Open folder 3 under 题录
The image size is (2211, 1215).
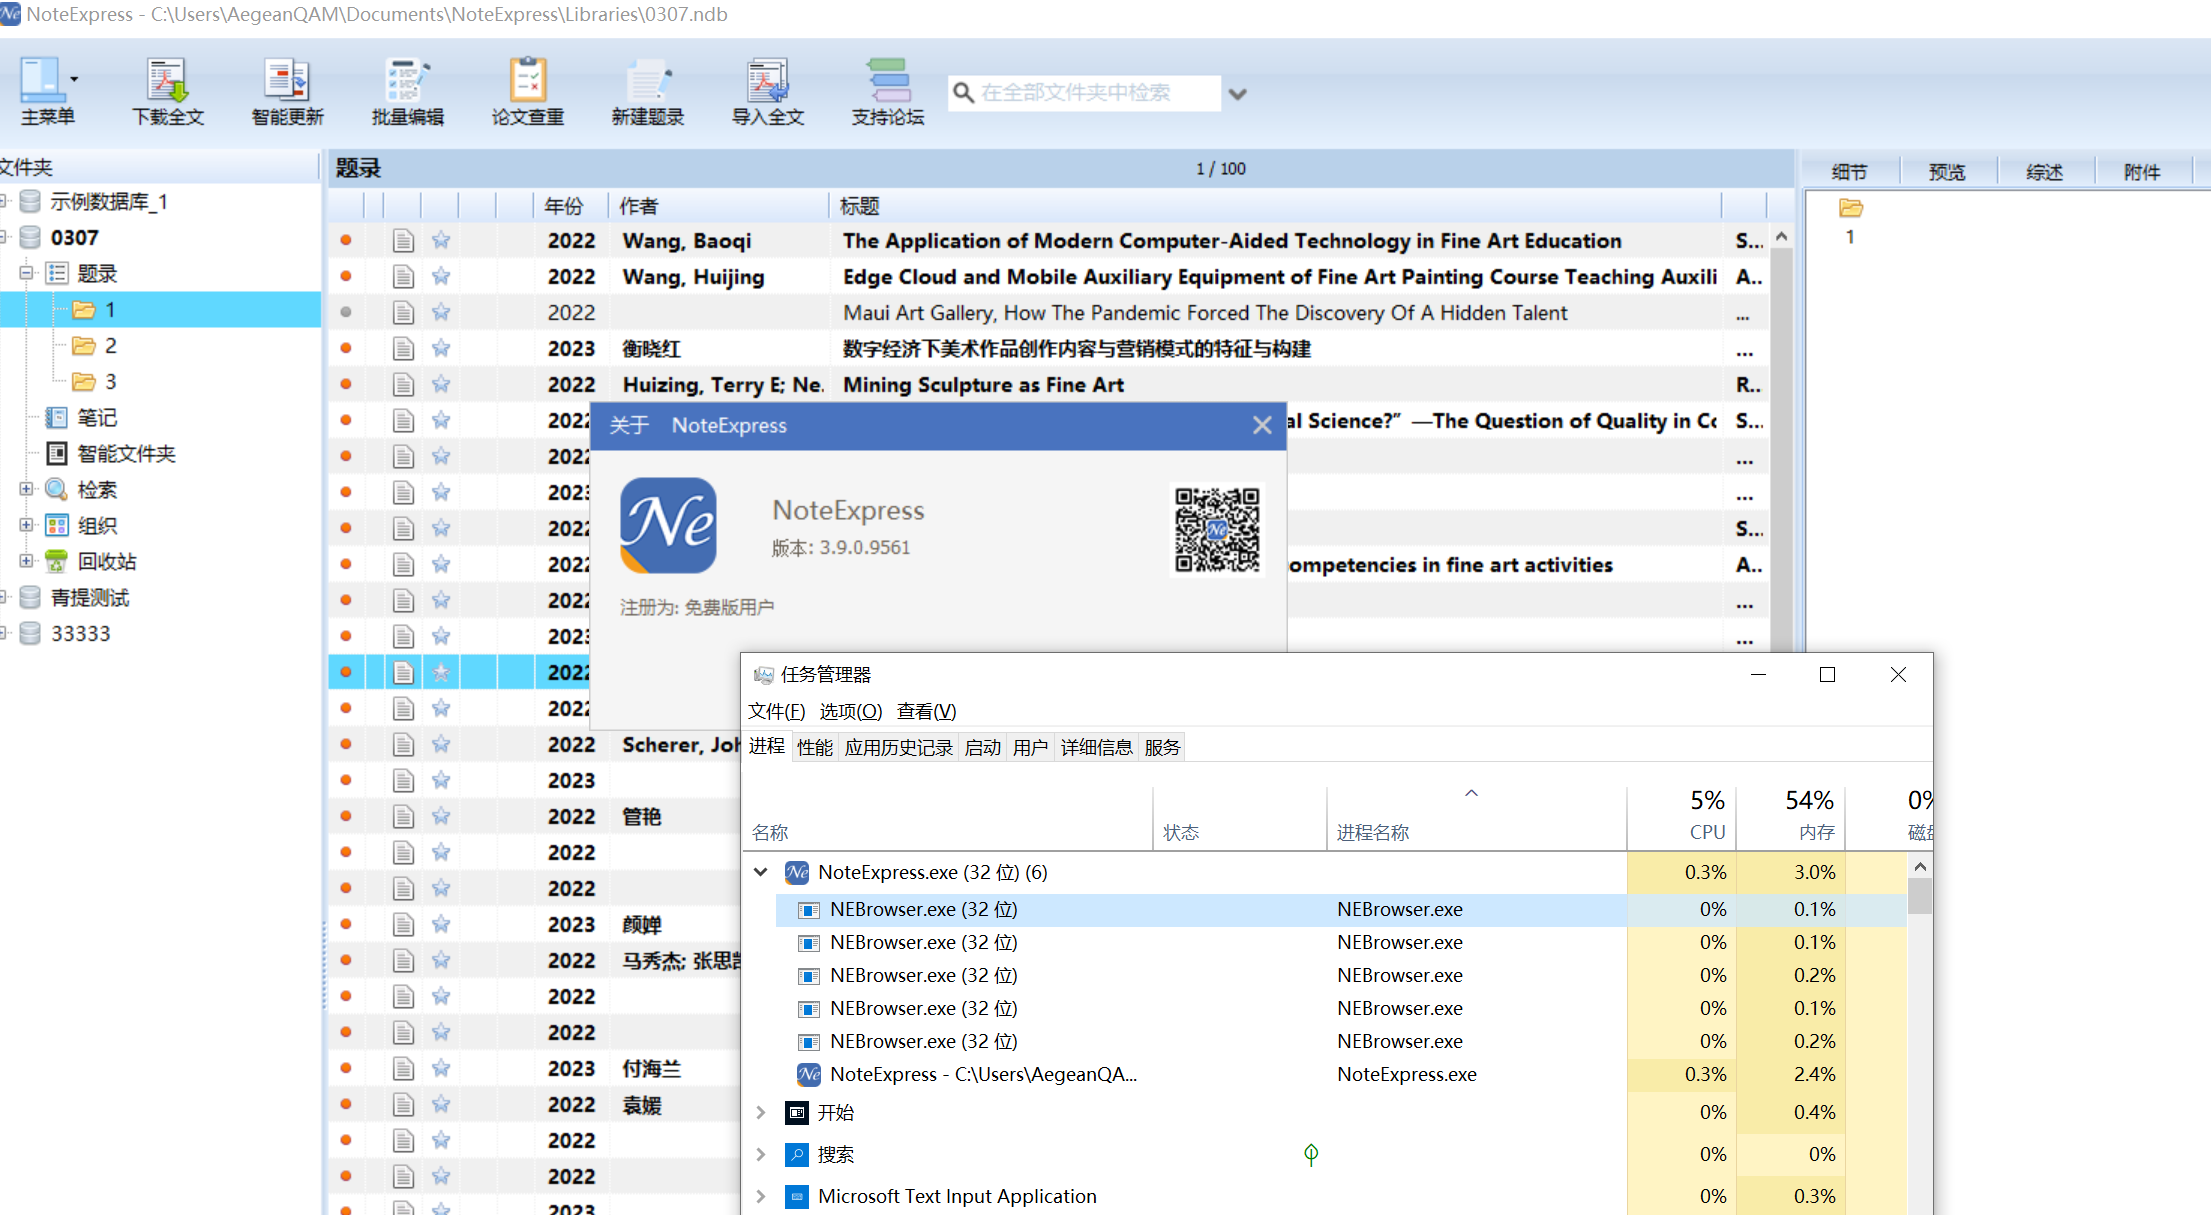95,382
